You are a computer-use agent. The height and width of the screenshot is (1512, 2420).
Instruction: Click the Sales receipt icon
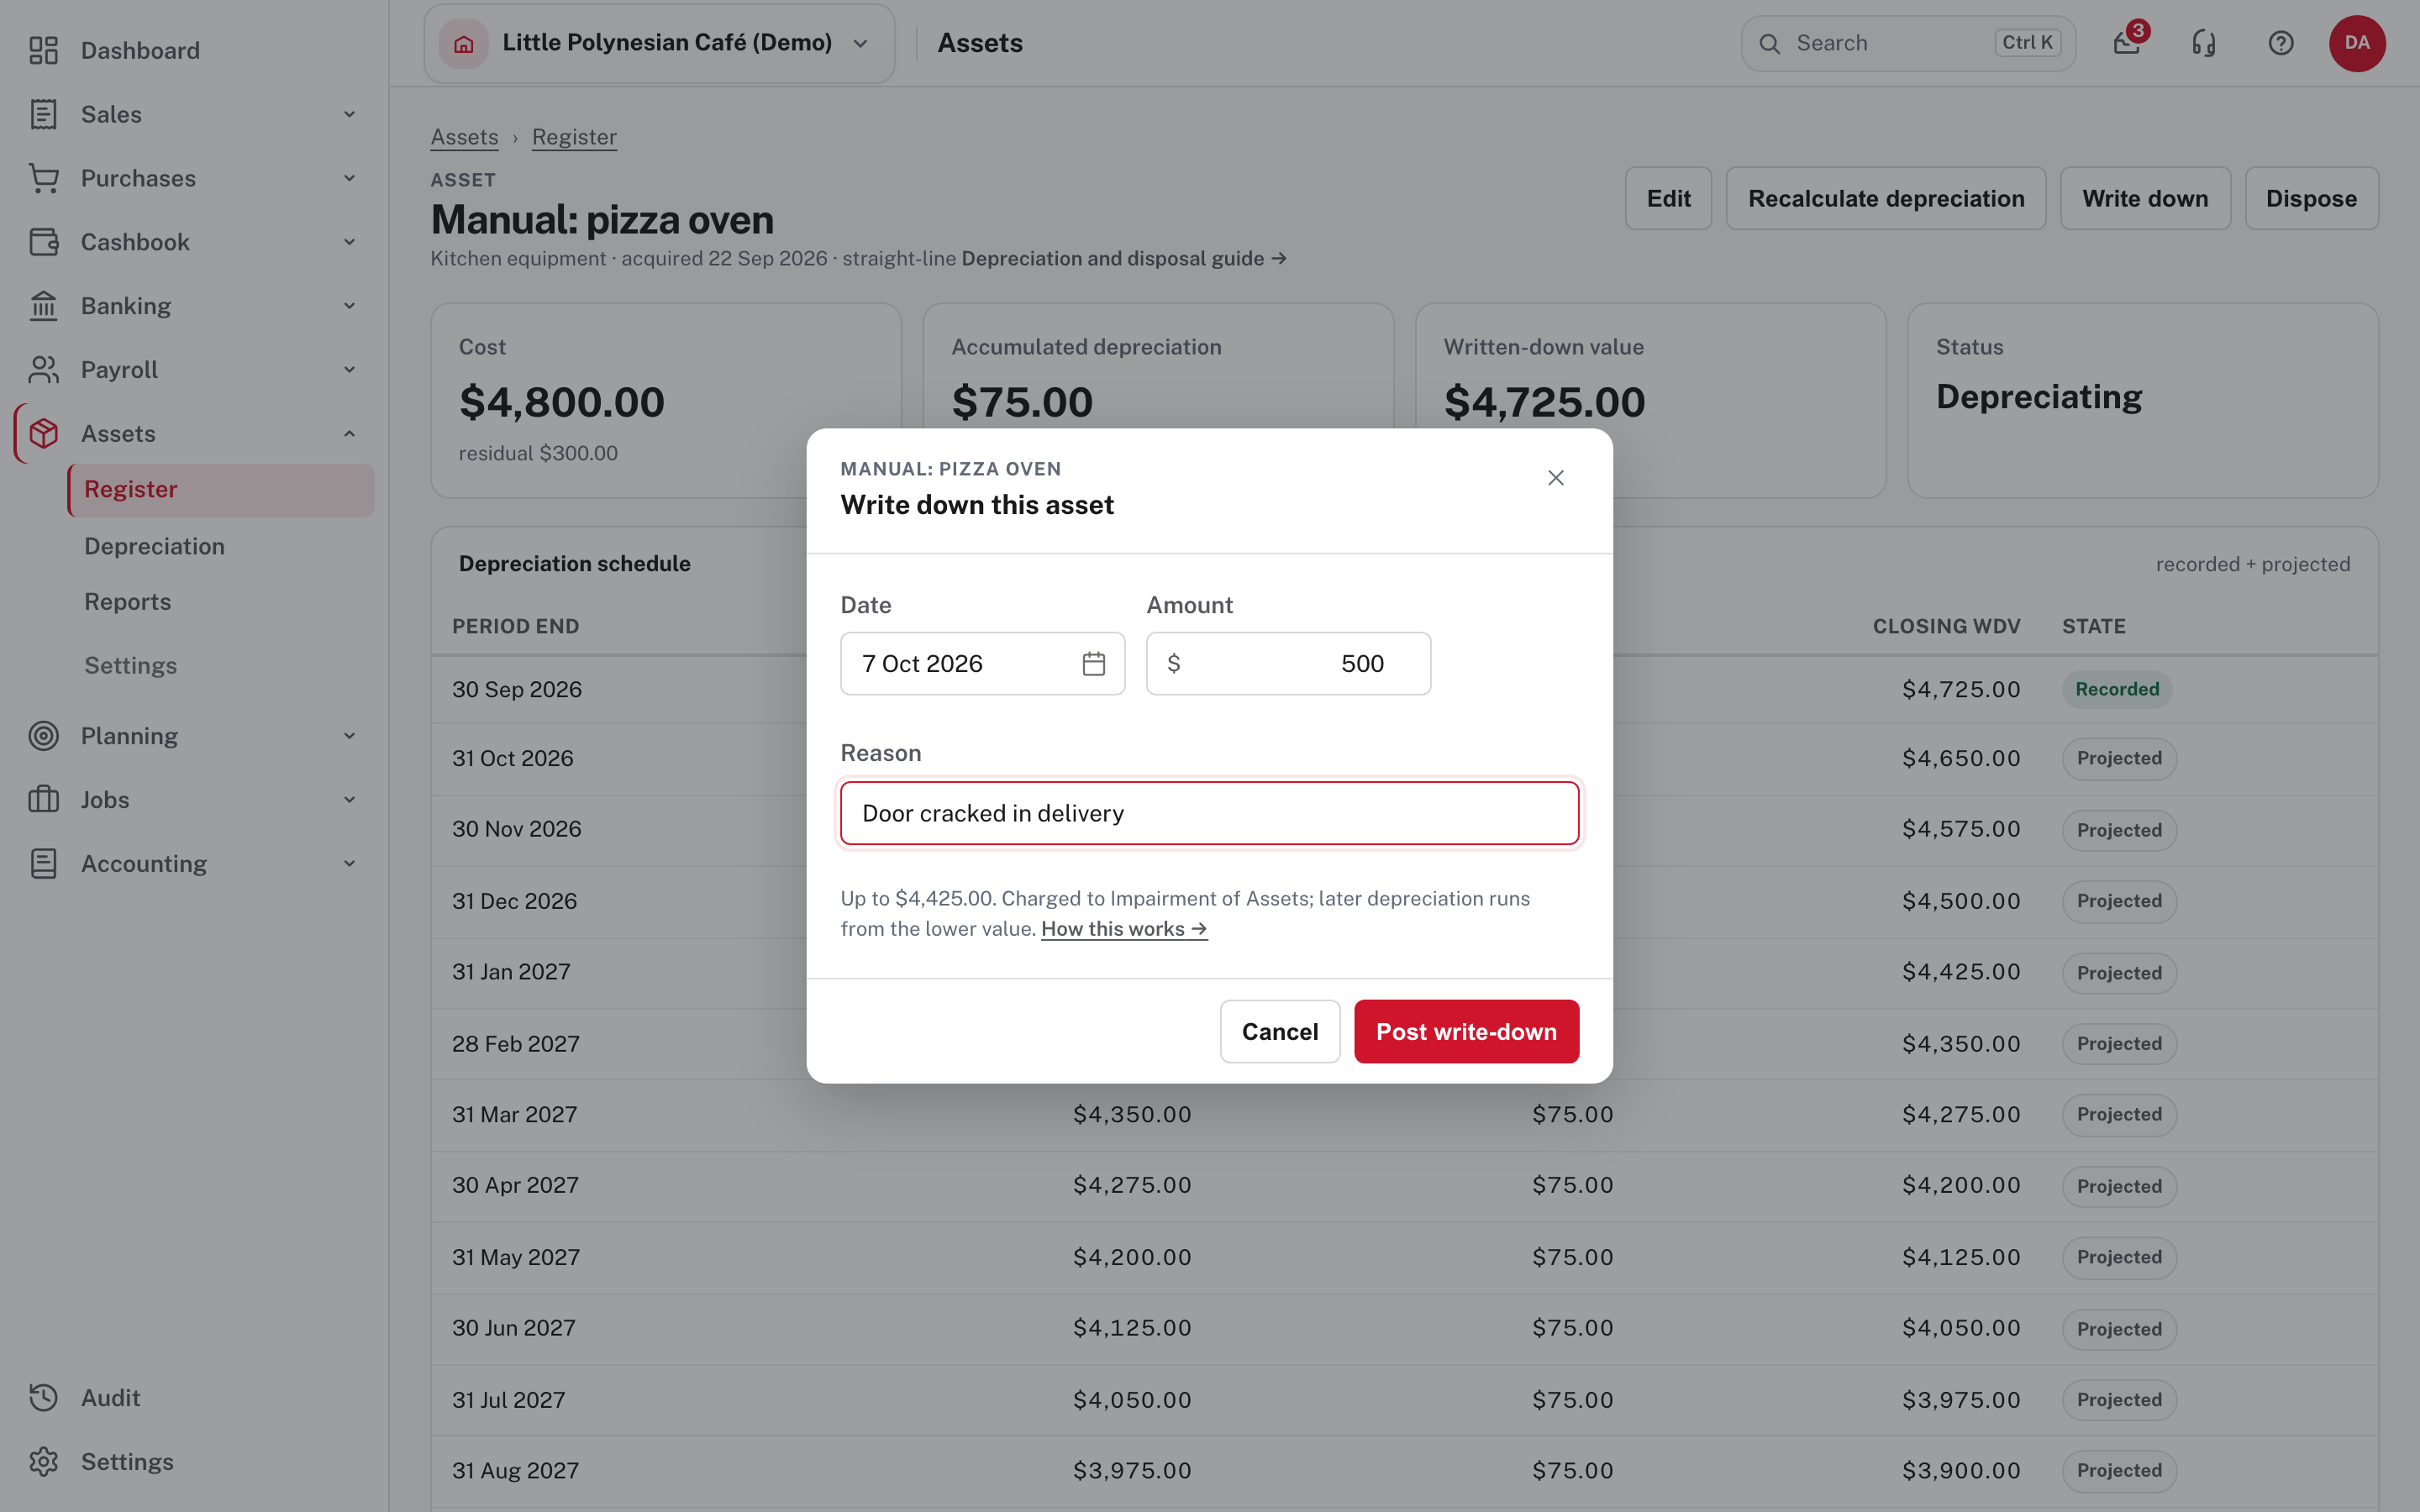(43, 114)
